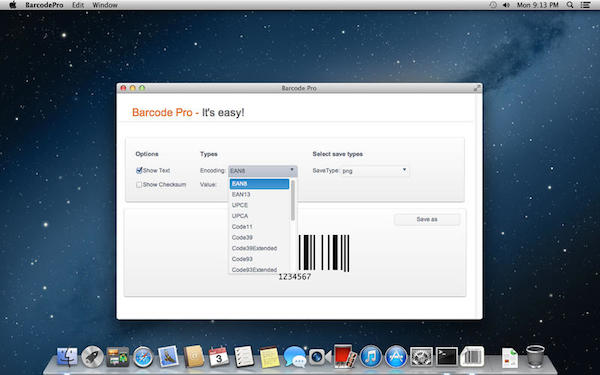Open iTunes from the dock
Screen dimensions: 600x375
370,357
